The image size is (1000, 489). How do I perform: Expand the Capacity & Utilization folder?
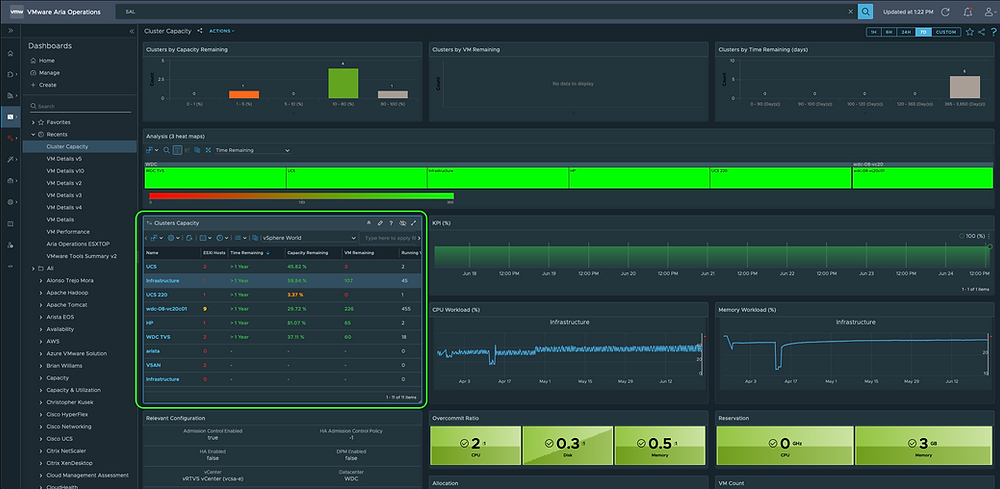tap(41, 390)
